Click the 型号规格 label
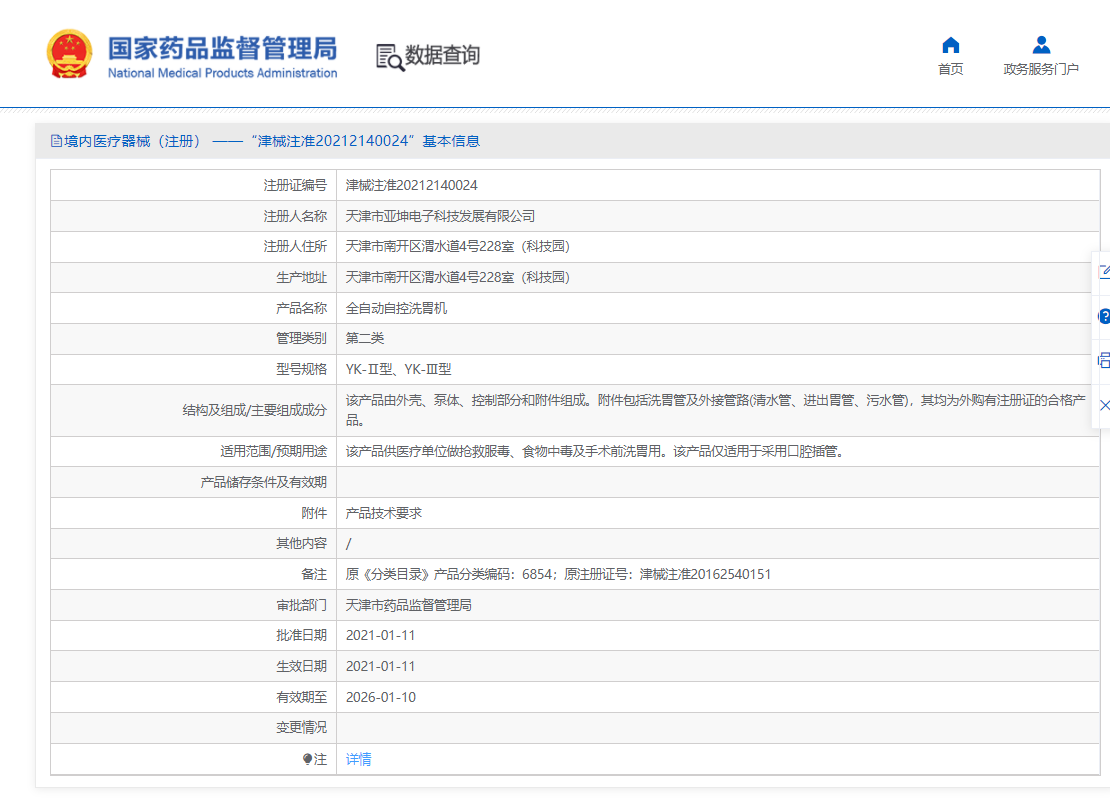The width and height of the screenshot is (1110, 800). coord(302,369)
